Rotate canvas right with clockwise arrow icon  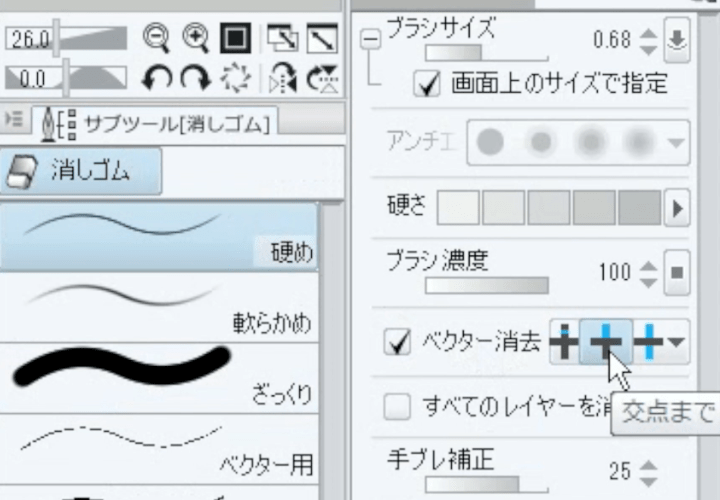click(196, 79)
